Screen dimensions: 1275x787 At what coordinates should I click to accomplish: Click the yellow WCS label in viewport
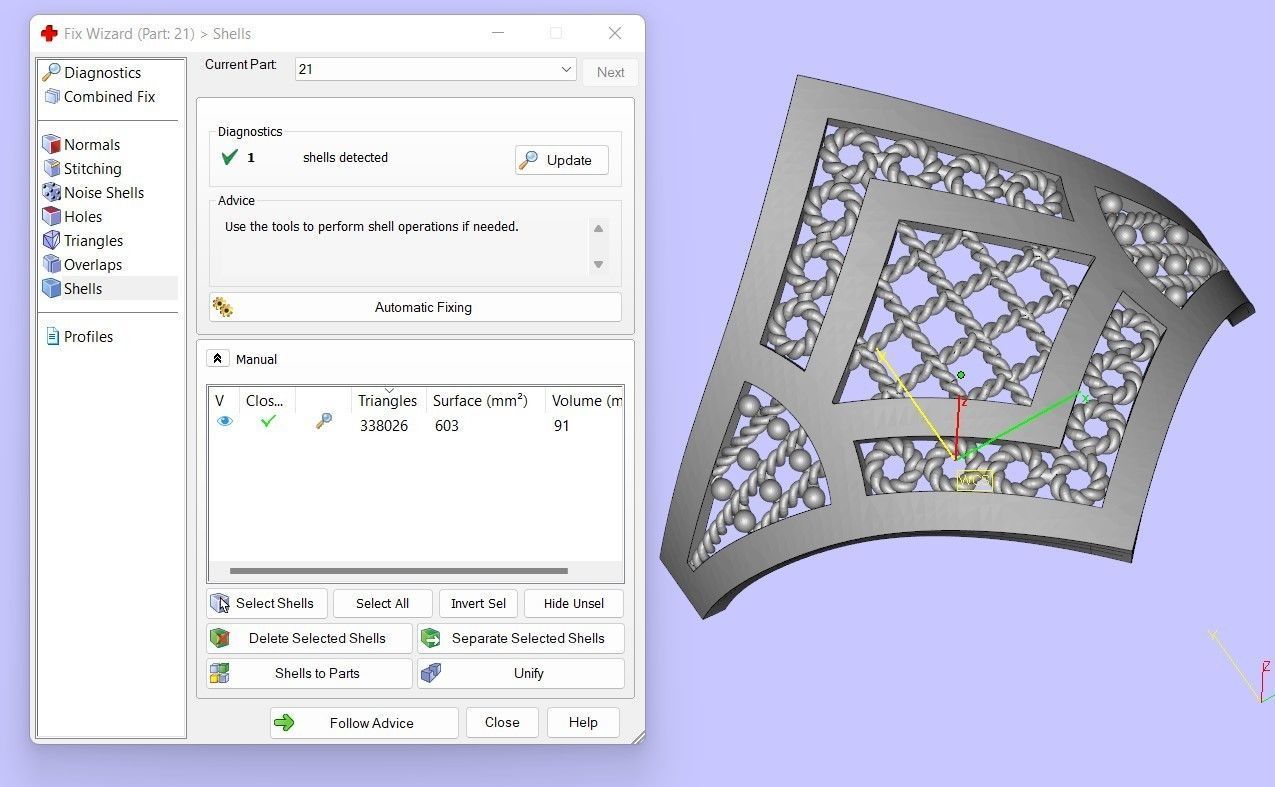974,481
